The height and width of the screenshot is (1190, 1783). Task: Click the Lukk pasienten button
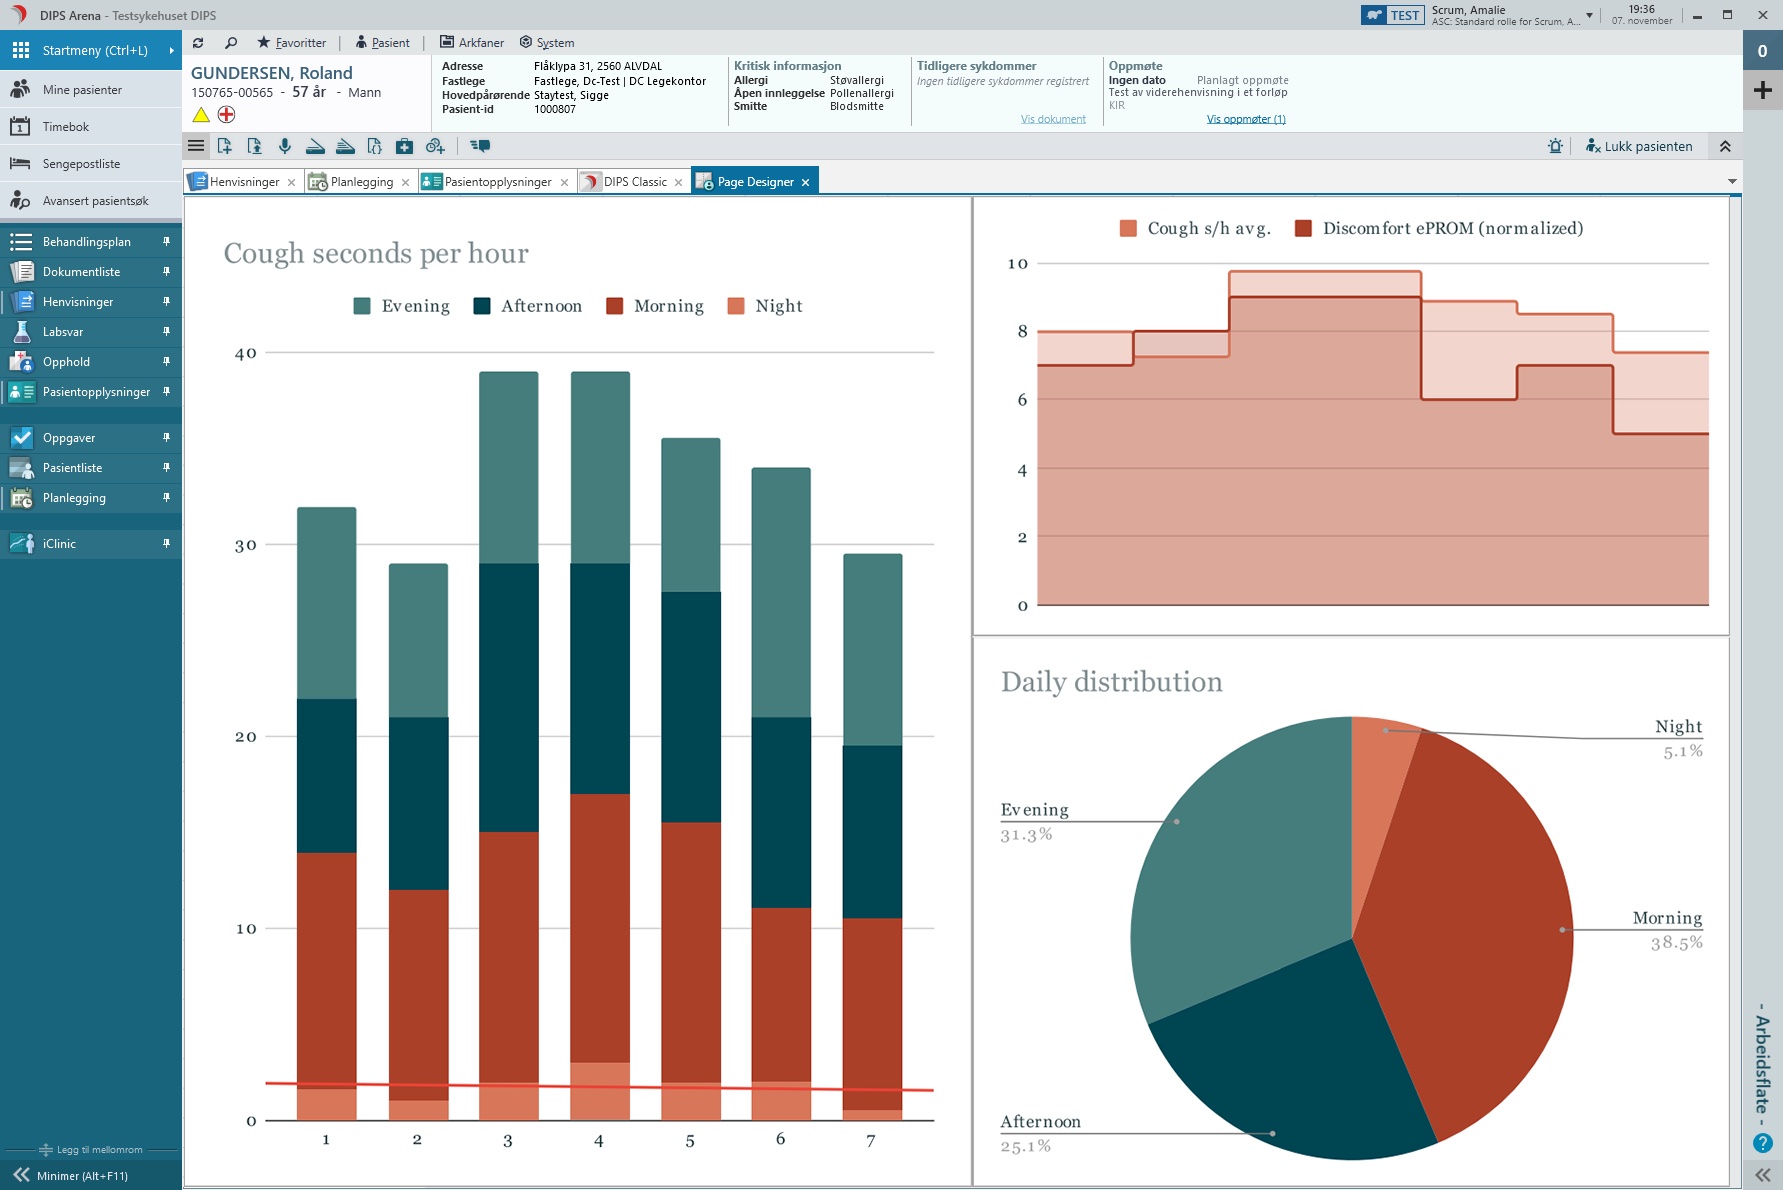click(1639, 146)
